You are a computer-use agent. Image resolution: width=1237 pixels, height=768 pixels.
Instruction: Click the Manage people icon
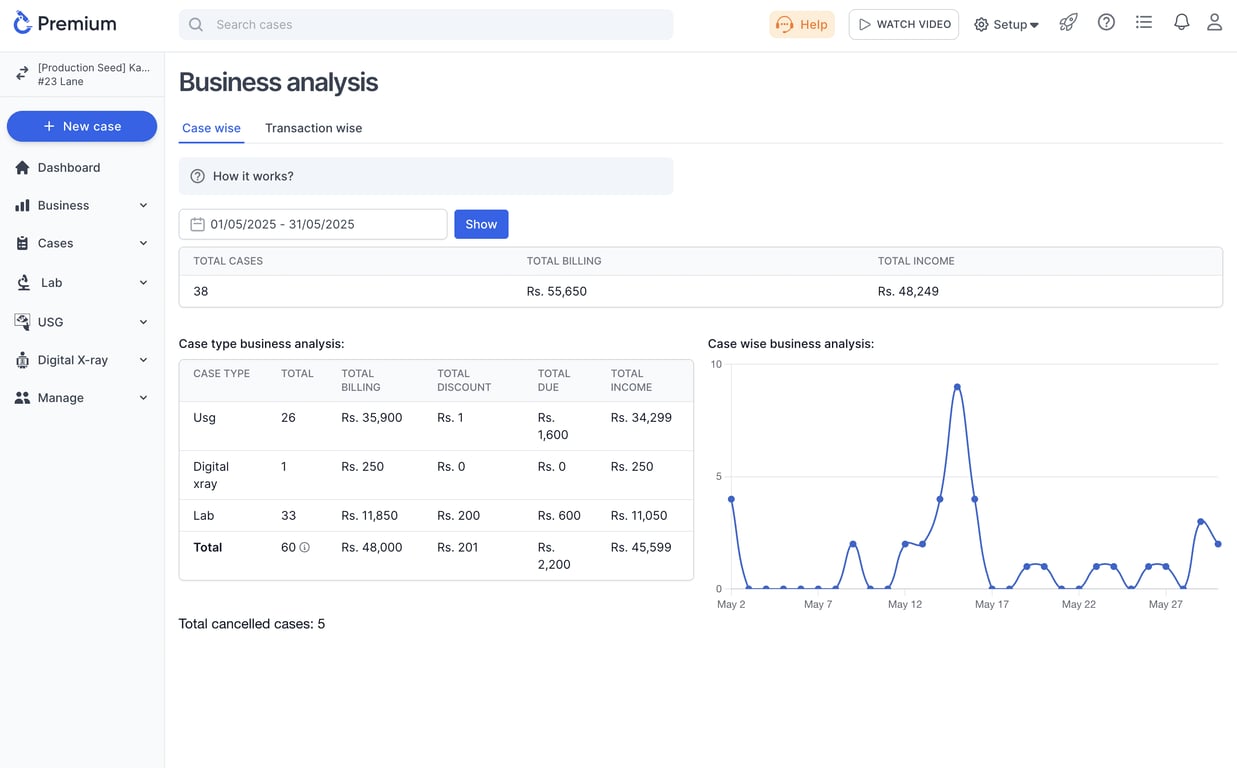(22, 398)
